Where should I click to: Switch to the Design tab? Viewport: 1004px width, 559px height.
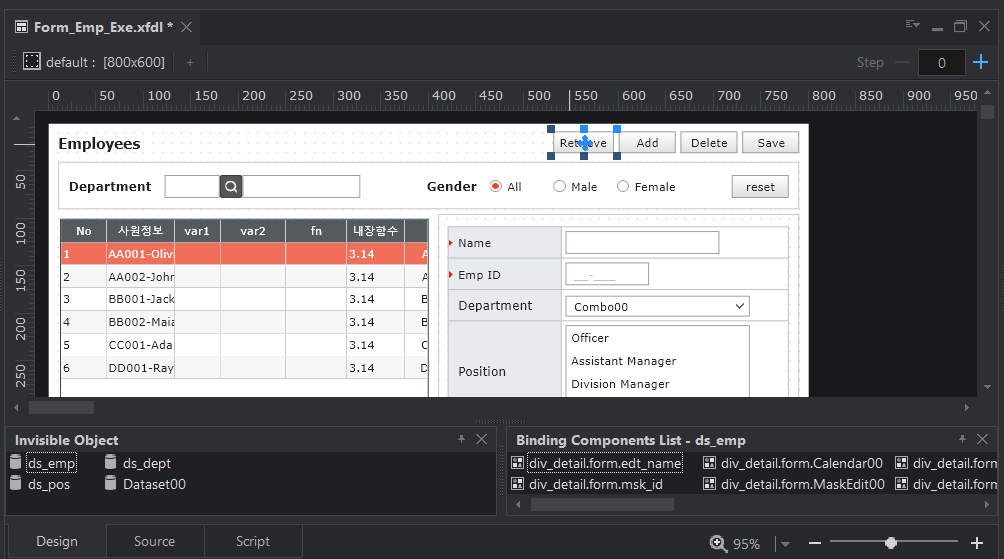click(x=56, y=542)
